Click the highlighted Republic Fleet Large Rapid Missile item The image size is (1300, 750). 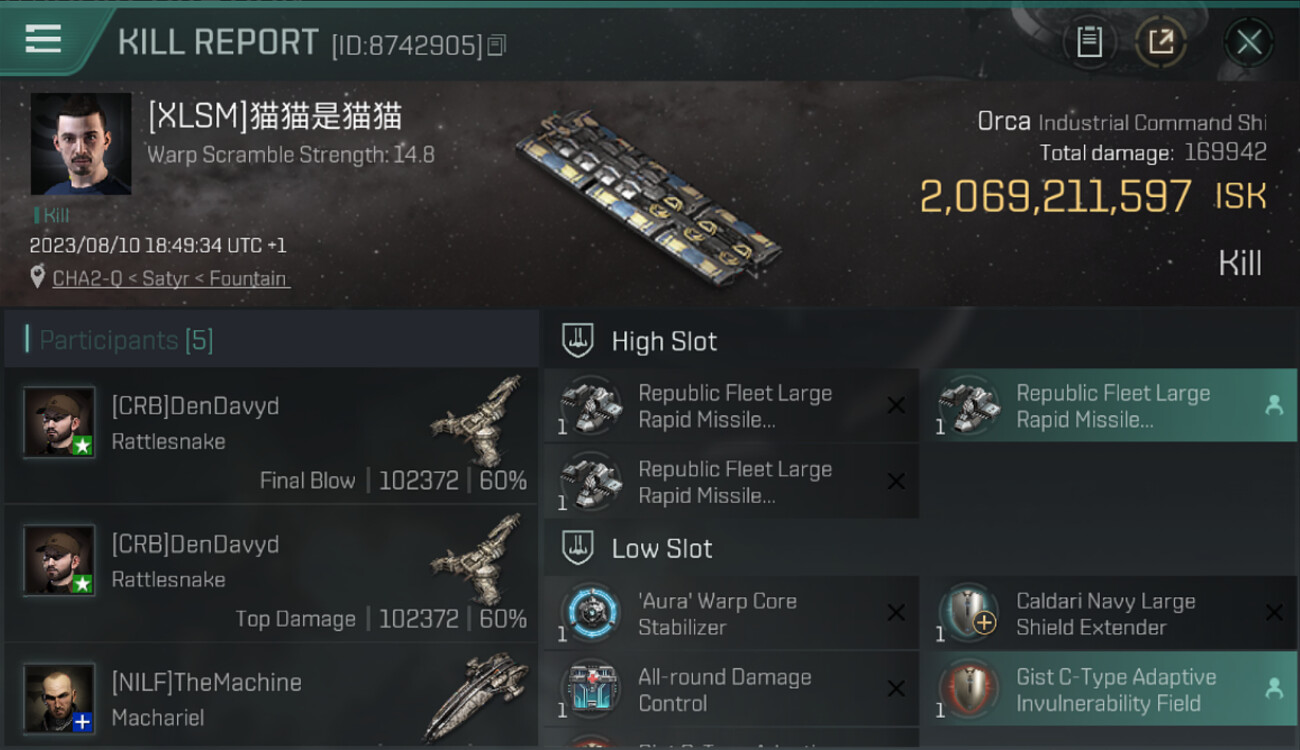tap(1109, 406)
